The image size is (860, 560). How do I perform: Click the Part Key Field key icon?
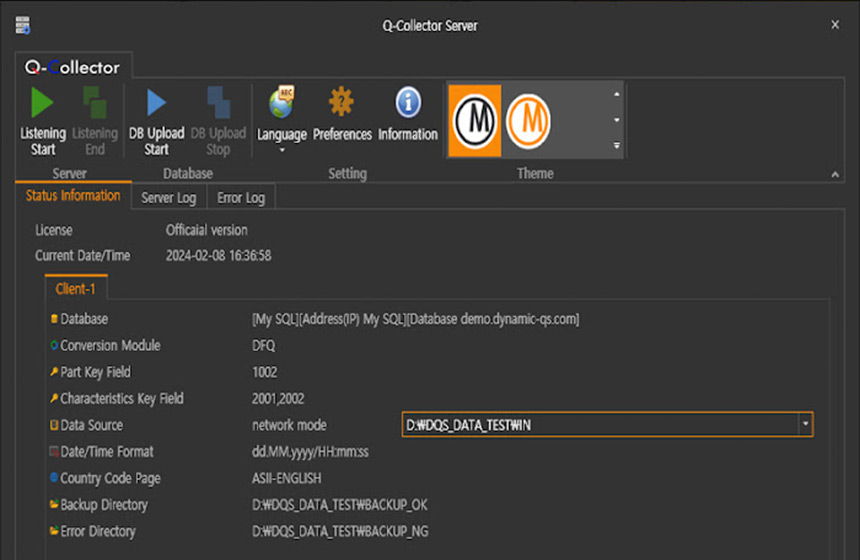54,371
